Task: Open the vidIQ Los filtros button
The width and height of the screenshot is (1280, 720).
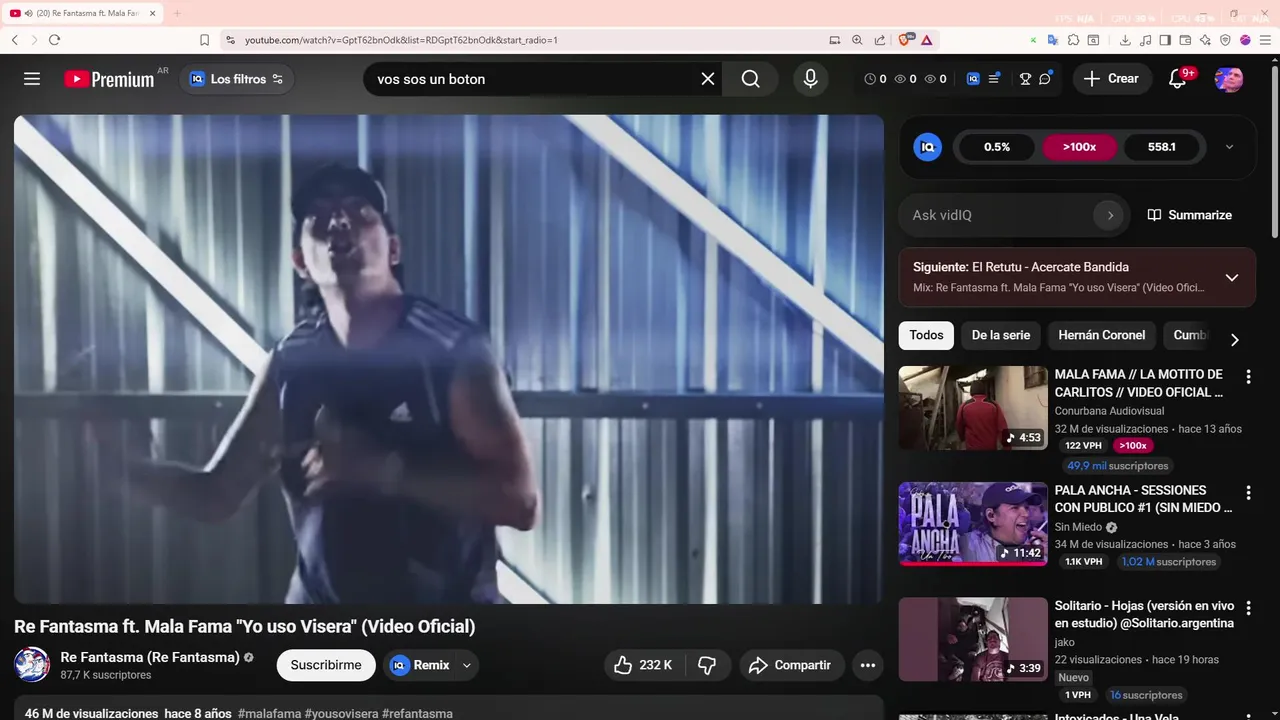Action: [237, 79]
